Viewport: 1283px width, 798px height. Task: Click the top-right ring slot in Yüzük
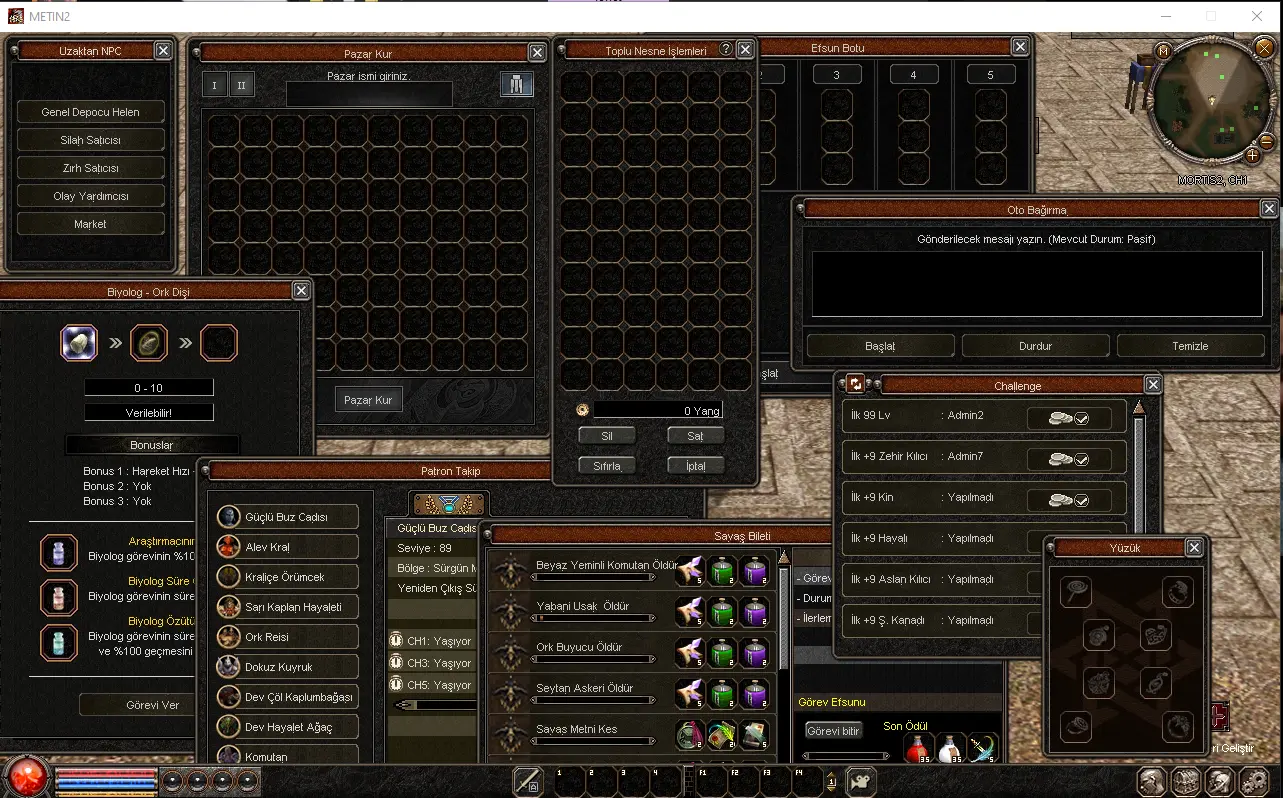pos(1178,592)
